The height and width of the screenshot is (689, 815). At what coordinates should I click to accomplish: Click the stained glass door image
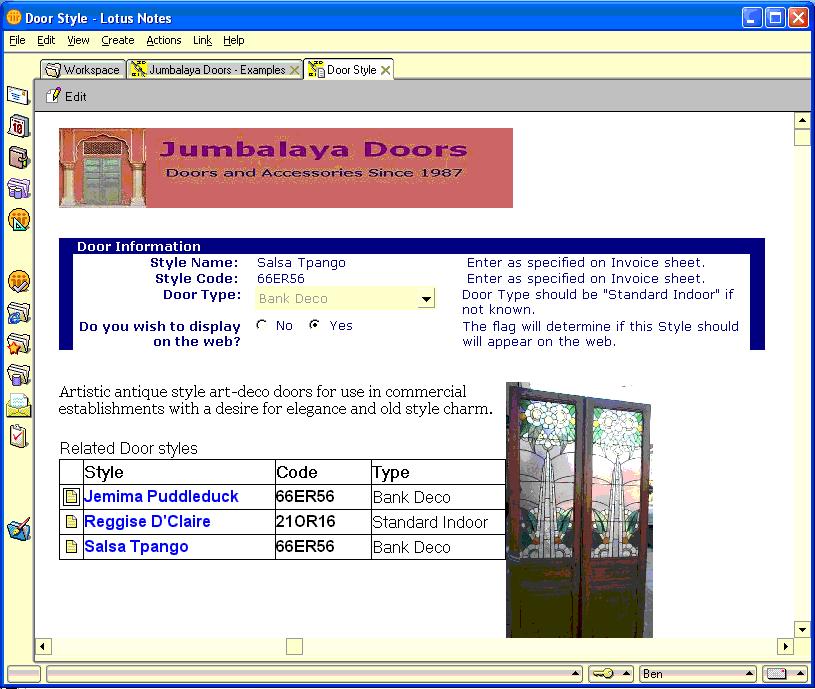click(x=579, y=510)
